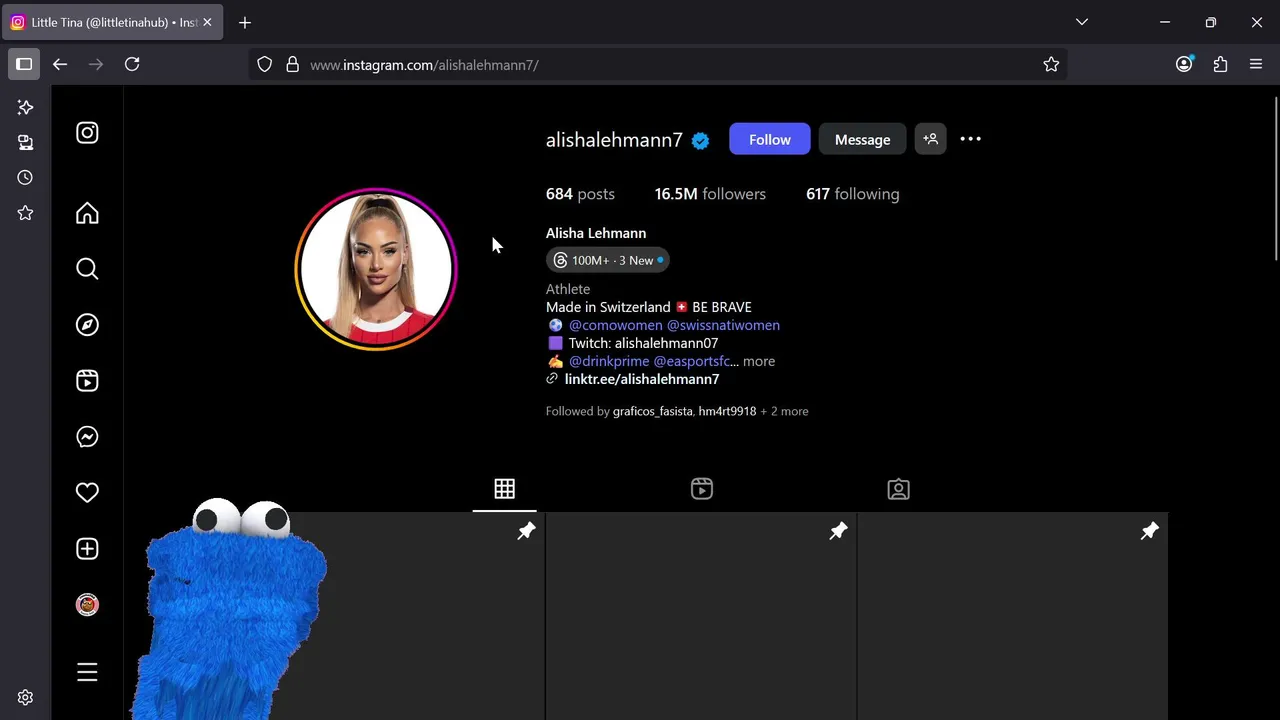
Task: Go back to the previous page
Action: pyautogui.click(x=60, y=64)
